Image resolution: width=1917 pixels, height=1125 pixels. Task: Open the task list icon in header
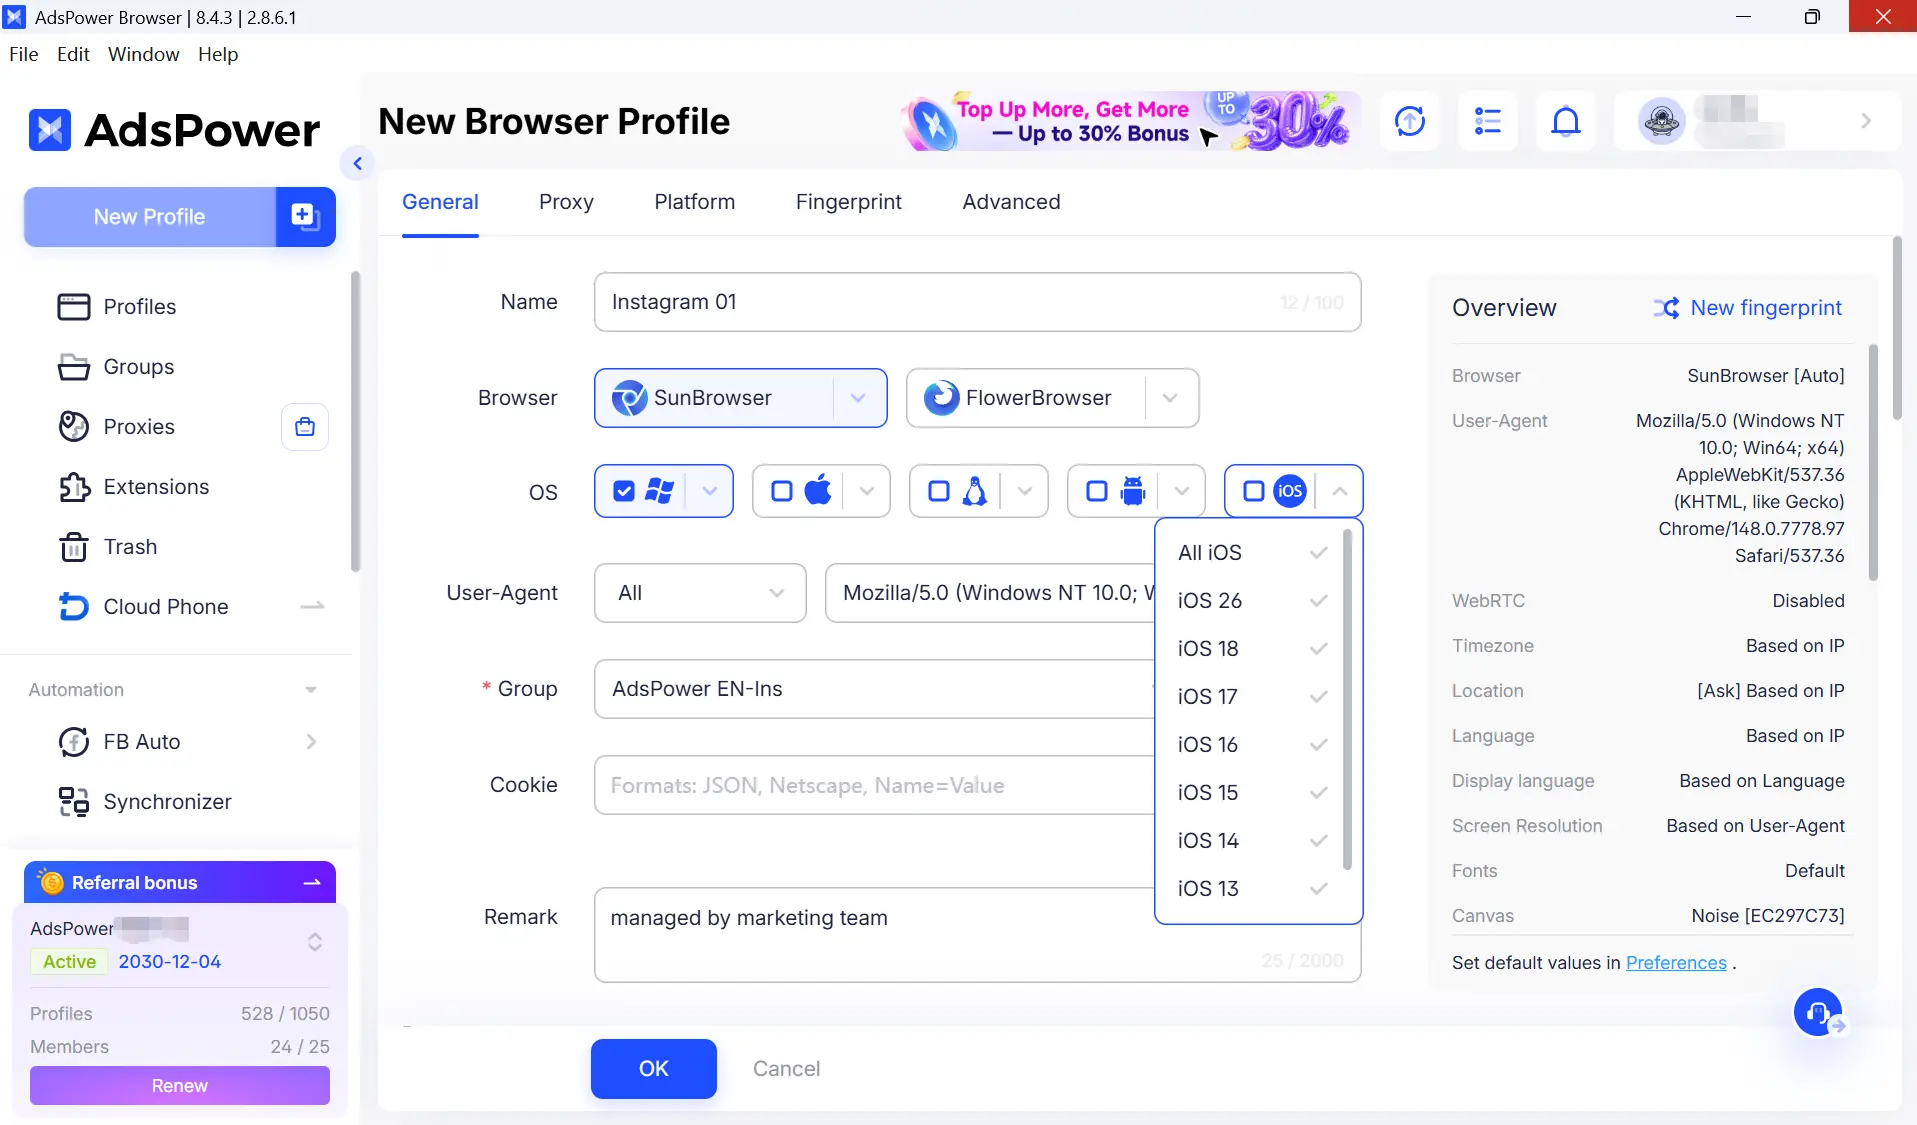coord(1488,121)
